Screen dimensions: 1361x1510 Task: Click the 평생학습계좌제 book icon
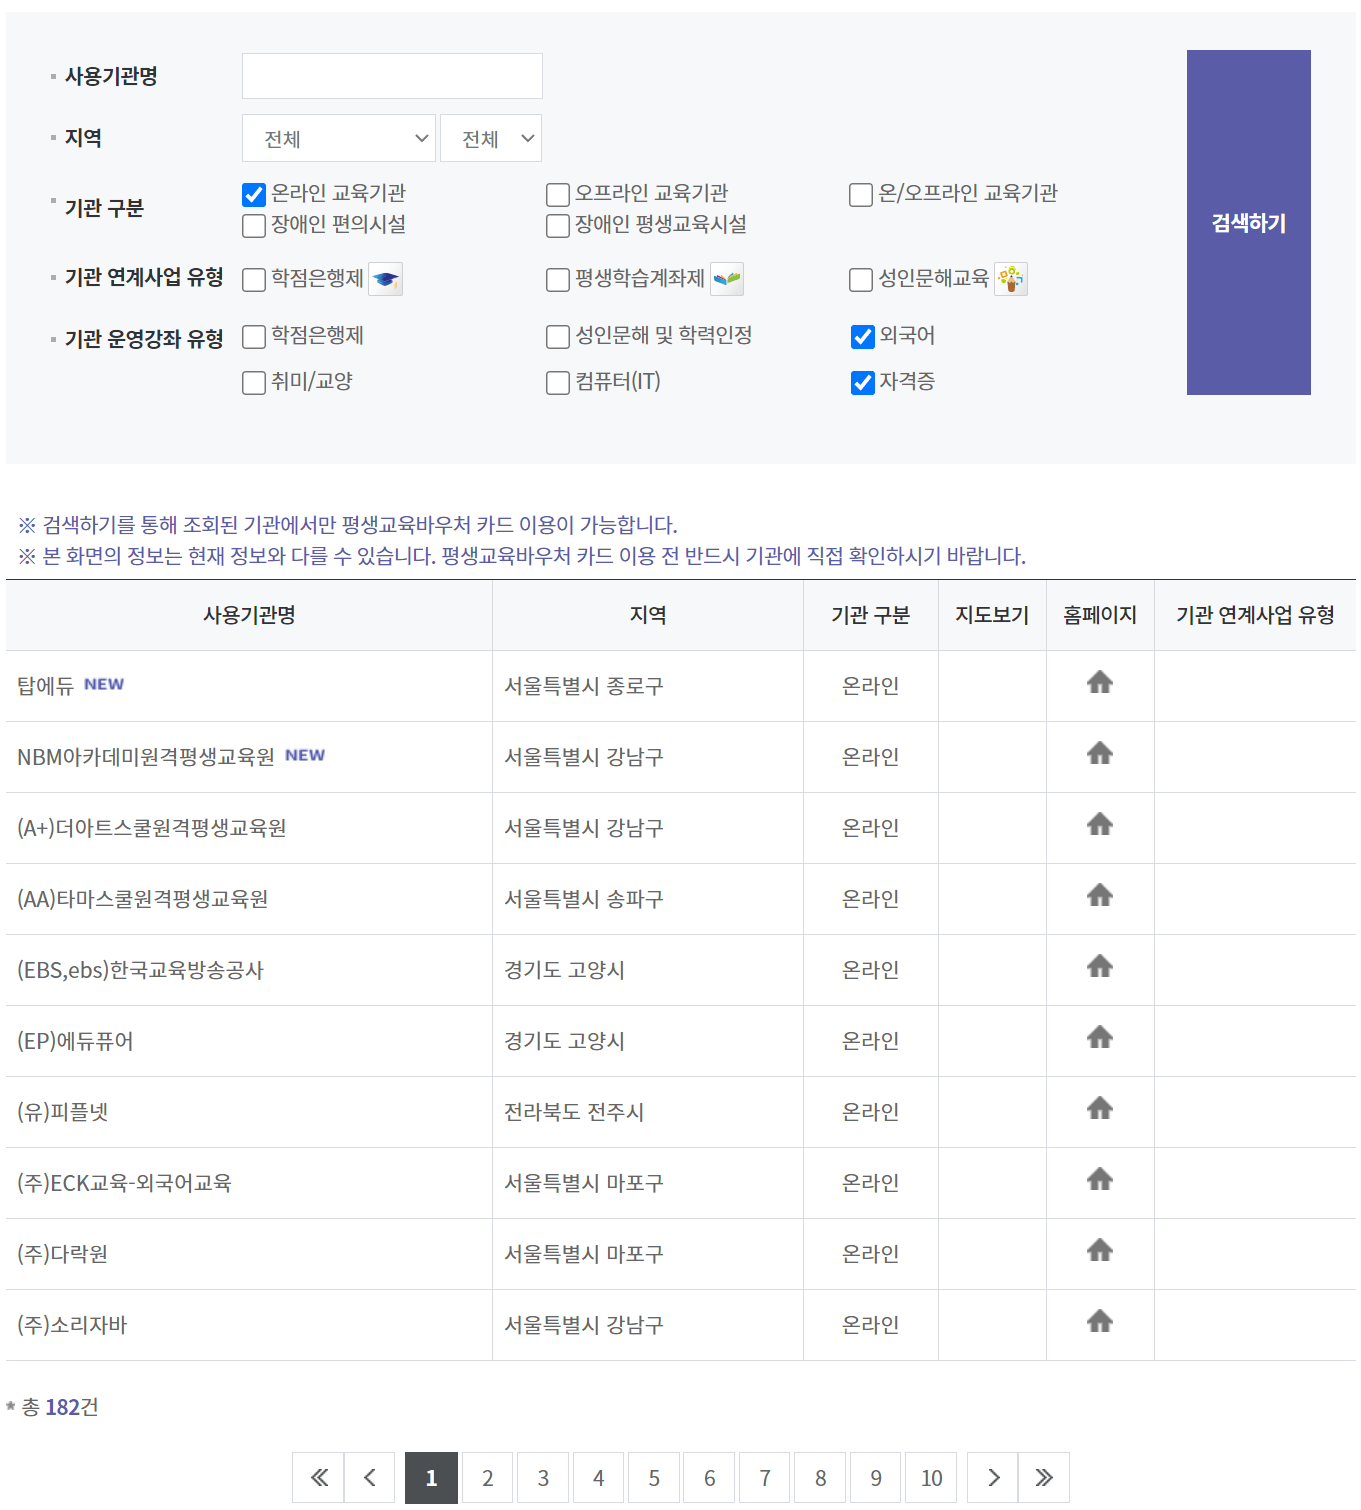point(727,279)
